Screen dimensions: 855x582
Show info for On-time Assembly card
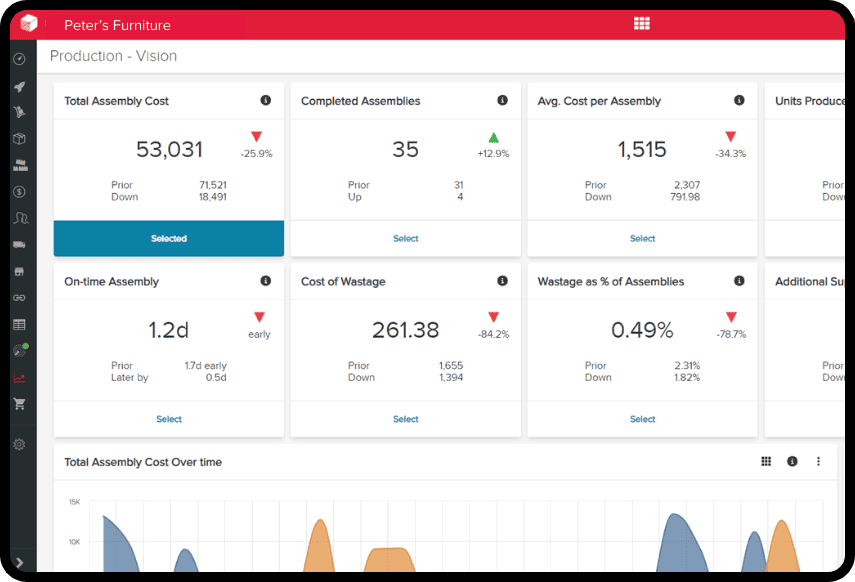[x=266, y=281]
